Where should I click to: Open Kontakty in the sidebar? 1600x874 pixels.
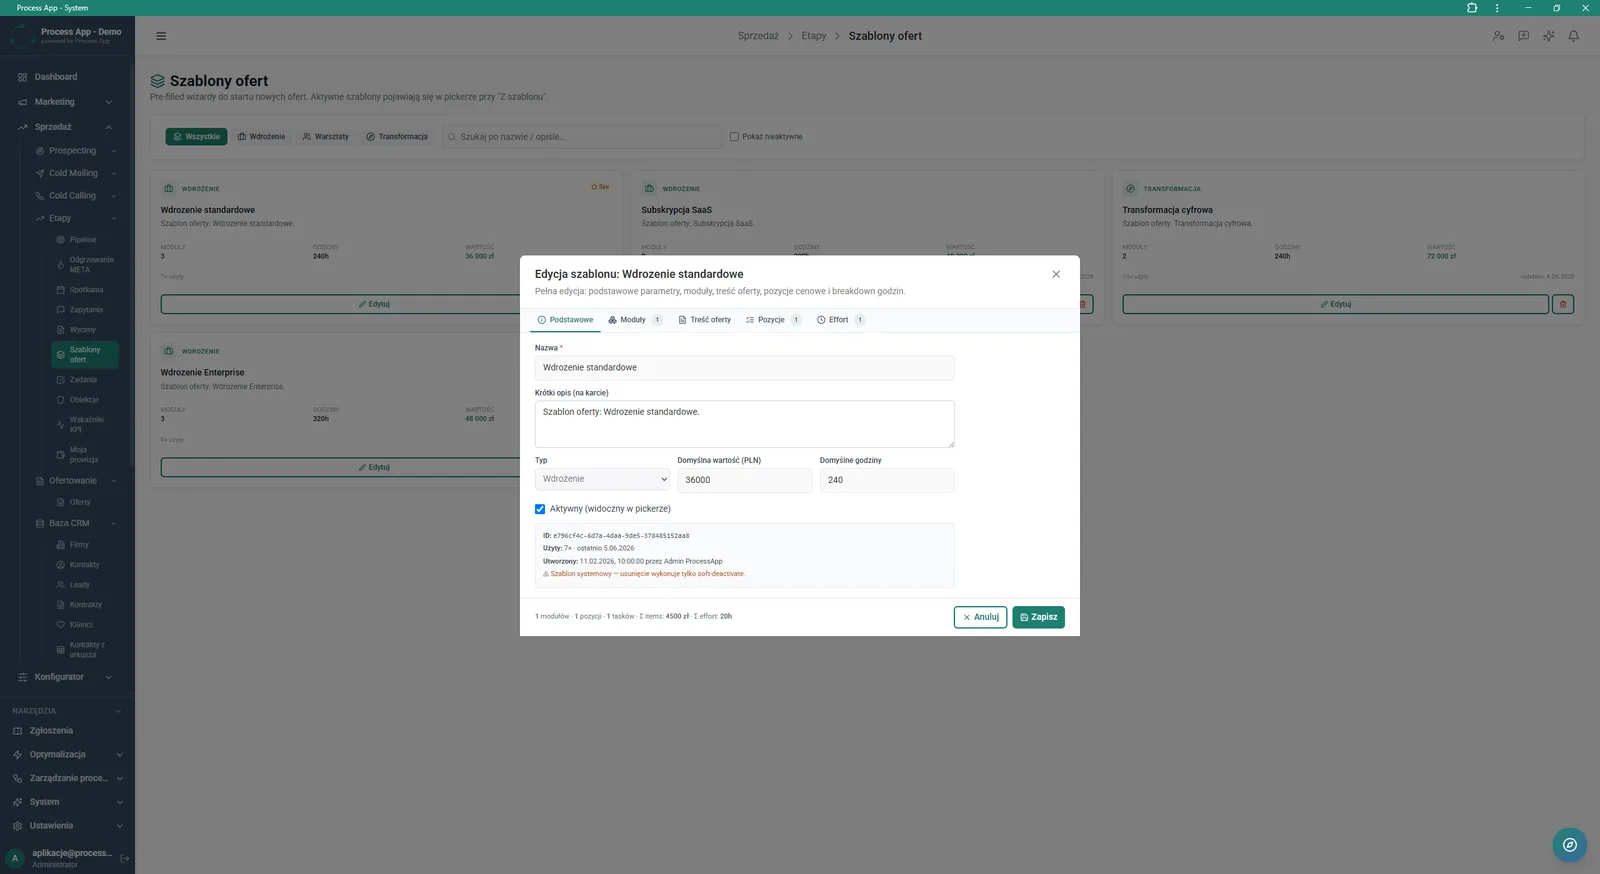click(84, 565)
